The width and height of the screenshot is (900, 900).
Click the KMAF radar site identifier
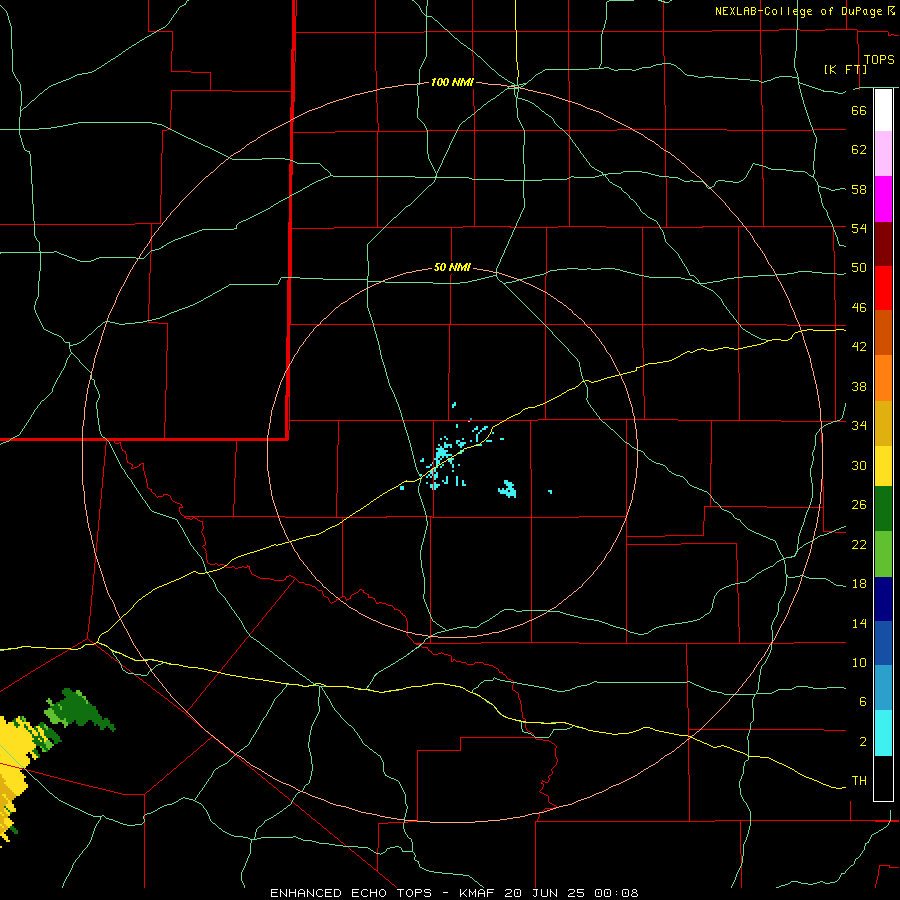(478, 893)
